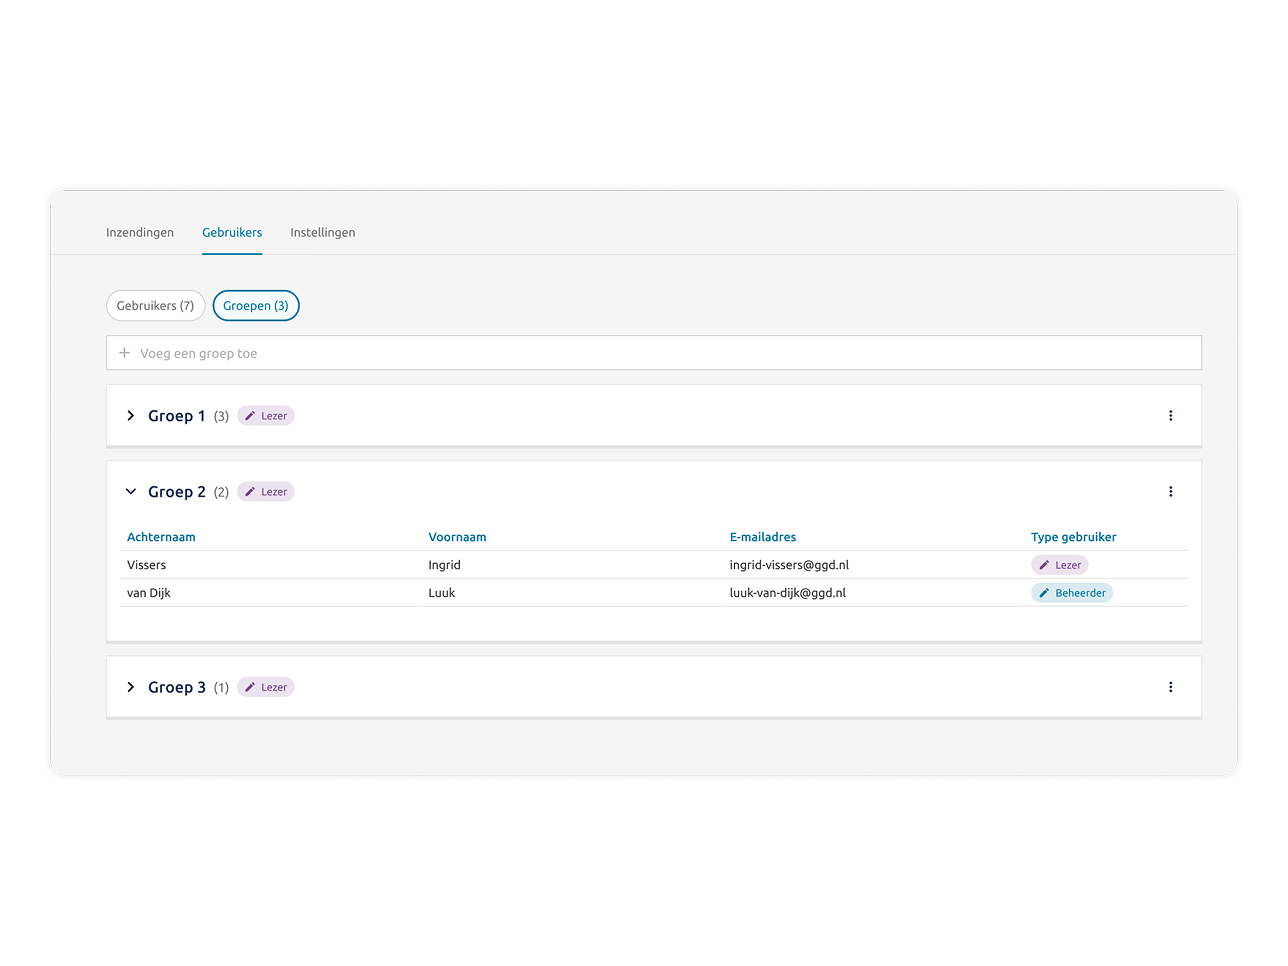This screenshot has width=1288, height=966.
Task: Click the first name Ingrid
Action: 445,565
